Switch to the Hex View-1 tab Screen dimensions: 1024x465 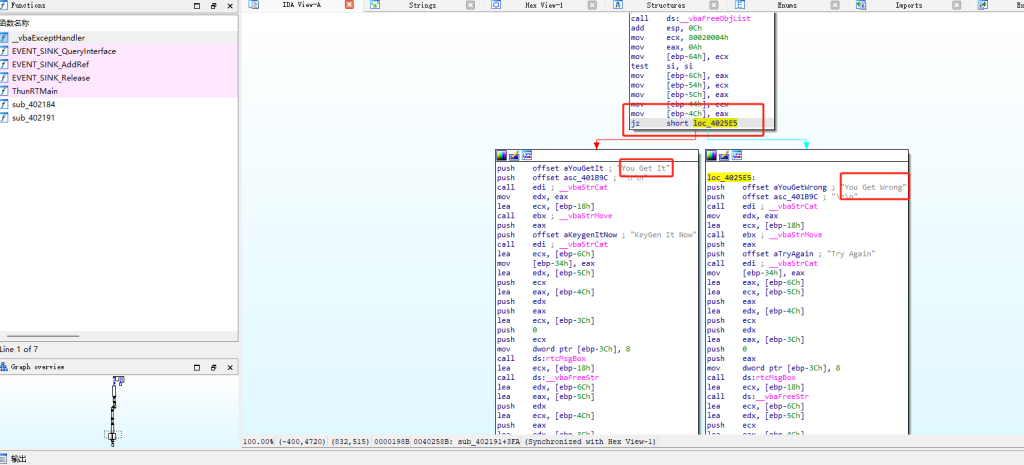[x=543, y=5]
